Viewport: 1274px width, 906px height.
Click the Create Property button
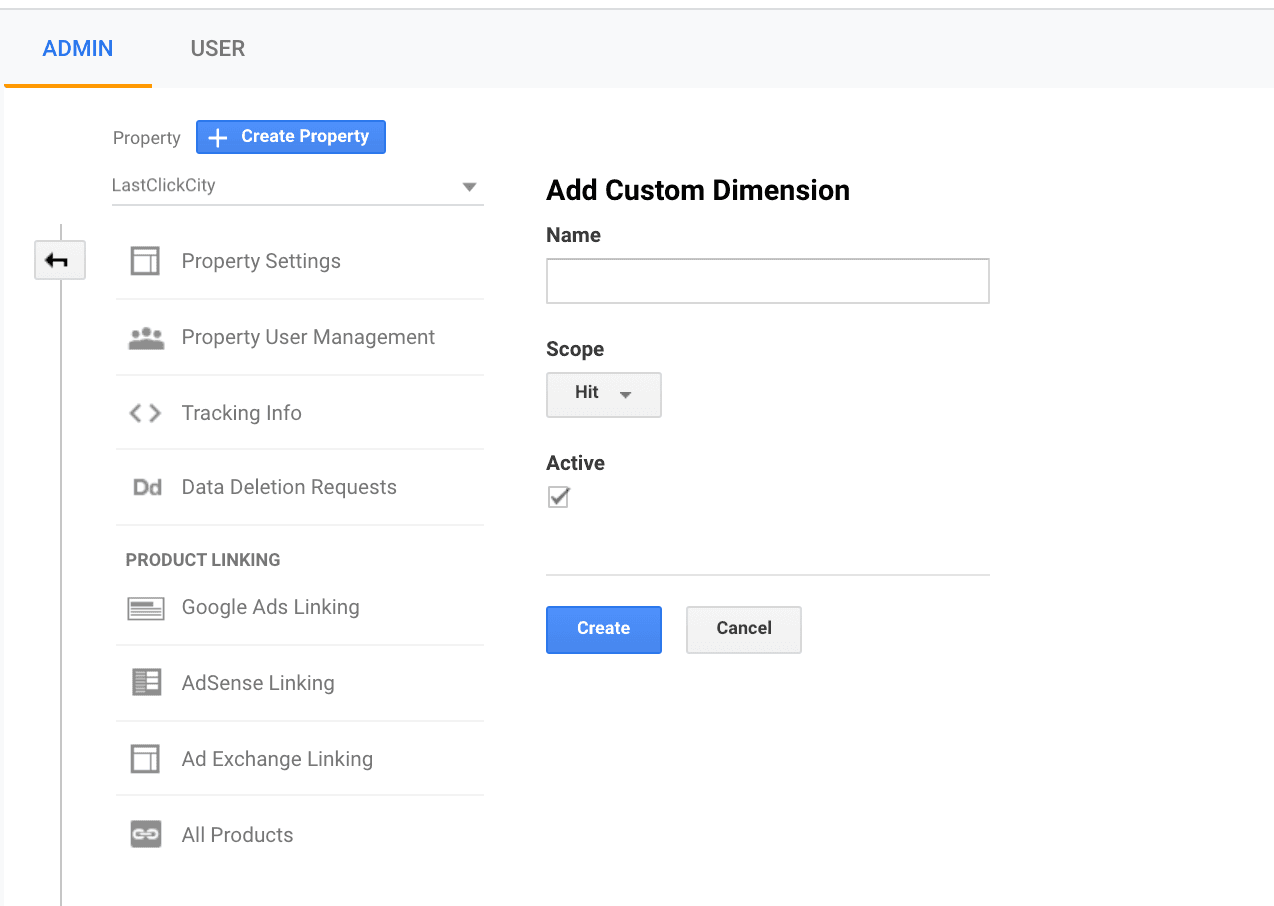[x=291, y=137]
